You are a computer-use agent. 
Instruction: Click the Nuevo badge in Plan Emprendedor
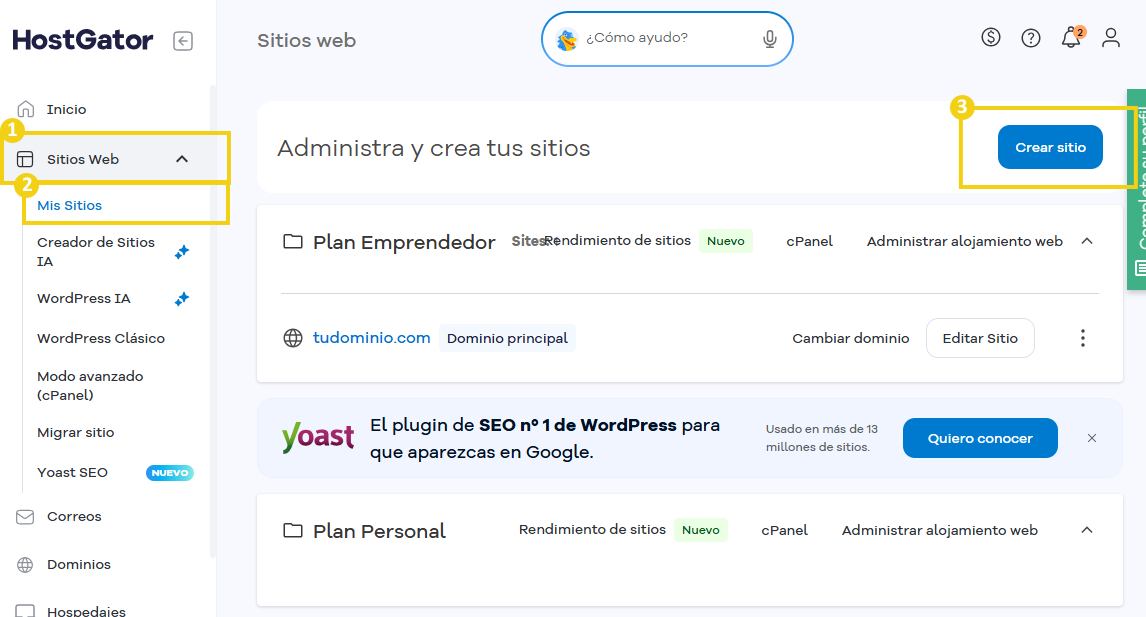(x=725, y=241)
